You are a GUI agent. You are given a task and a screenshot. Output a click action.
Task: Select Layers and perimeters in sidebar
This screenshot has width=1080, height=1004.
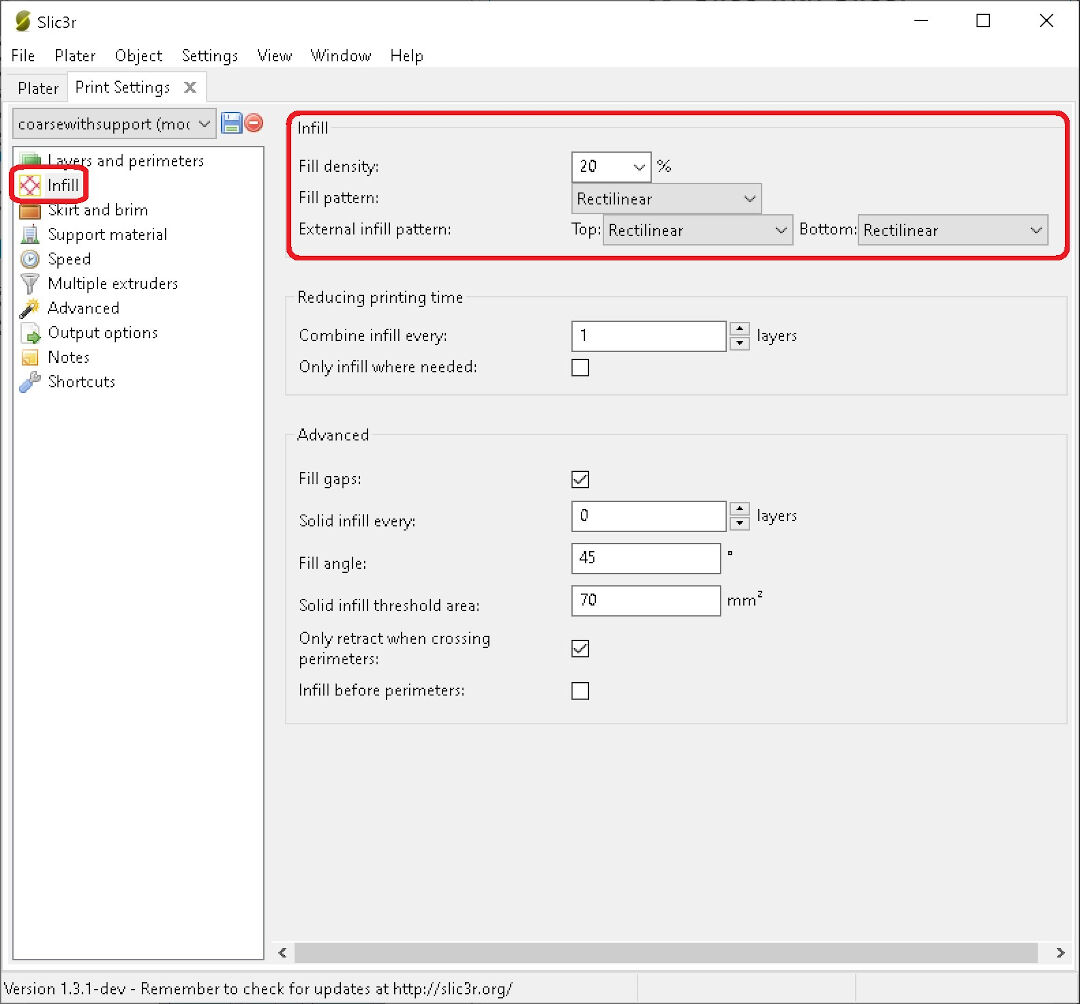pyautogui.click(x=125, y=160)
